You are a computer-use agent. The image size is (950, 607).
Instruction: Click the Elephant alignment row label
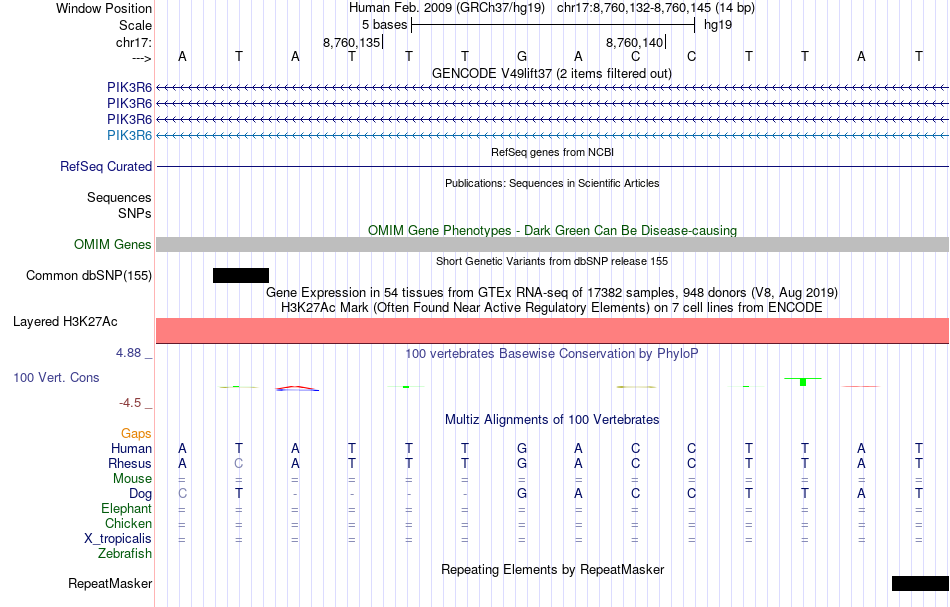pyautogui.click(x=126, y=509)
